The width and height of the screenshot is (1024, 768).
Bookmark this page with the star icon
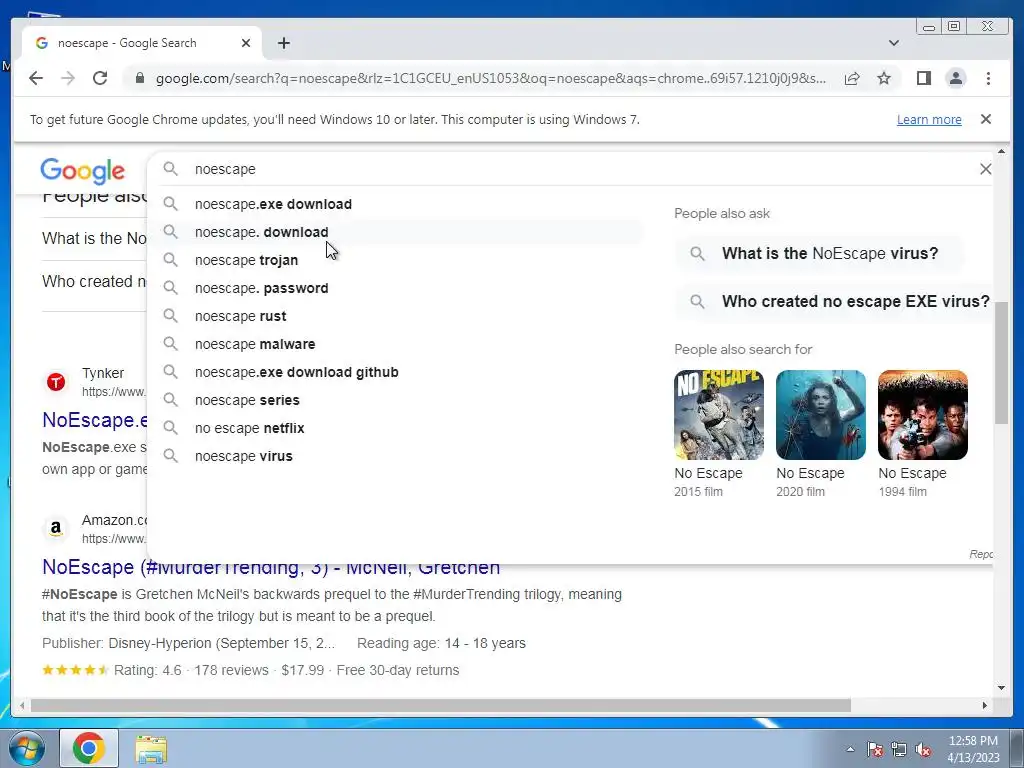[x=884, y=78]
